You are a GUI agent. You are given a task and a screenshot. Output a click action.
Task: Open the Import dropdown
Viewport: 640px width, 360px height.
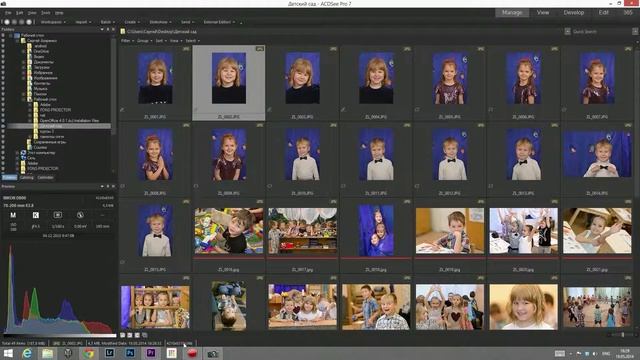83,22
